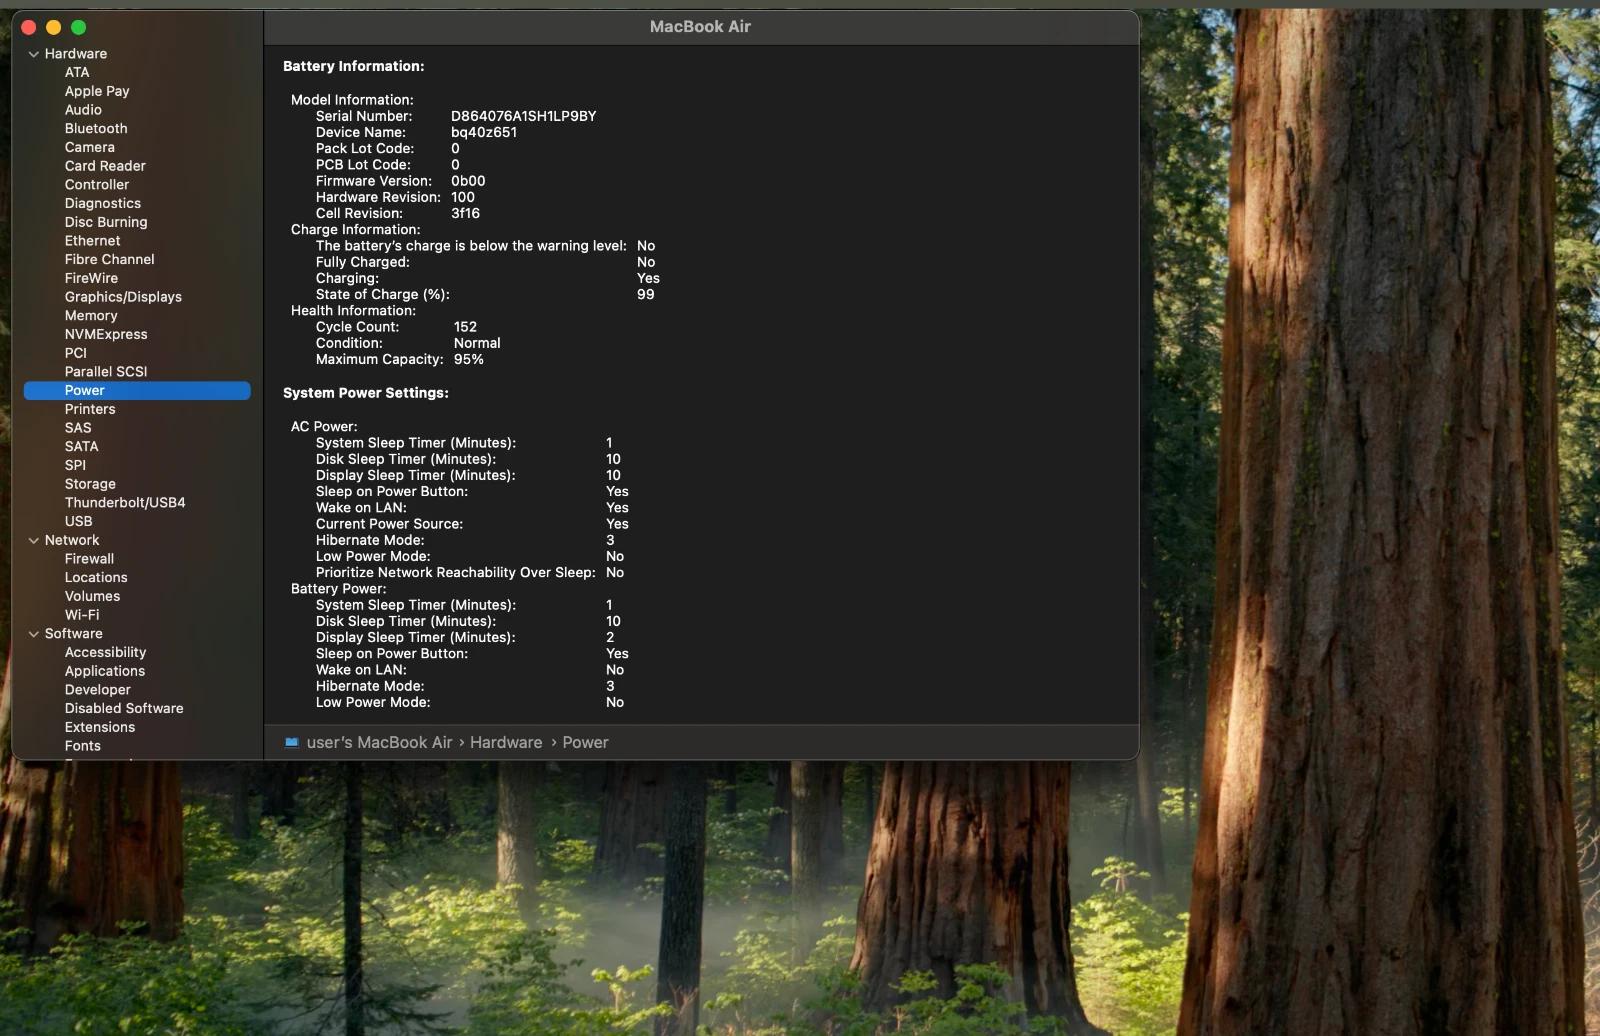Select Thunderbolt/USB4 in the sidebar
Image resolution: width=1600 pixels, height=1036 pixels.
125,503
